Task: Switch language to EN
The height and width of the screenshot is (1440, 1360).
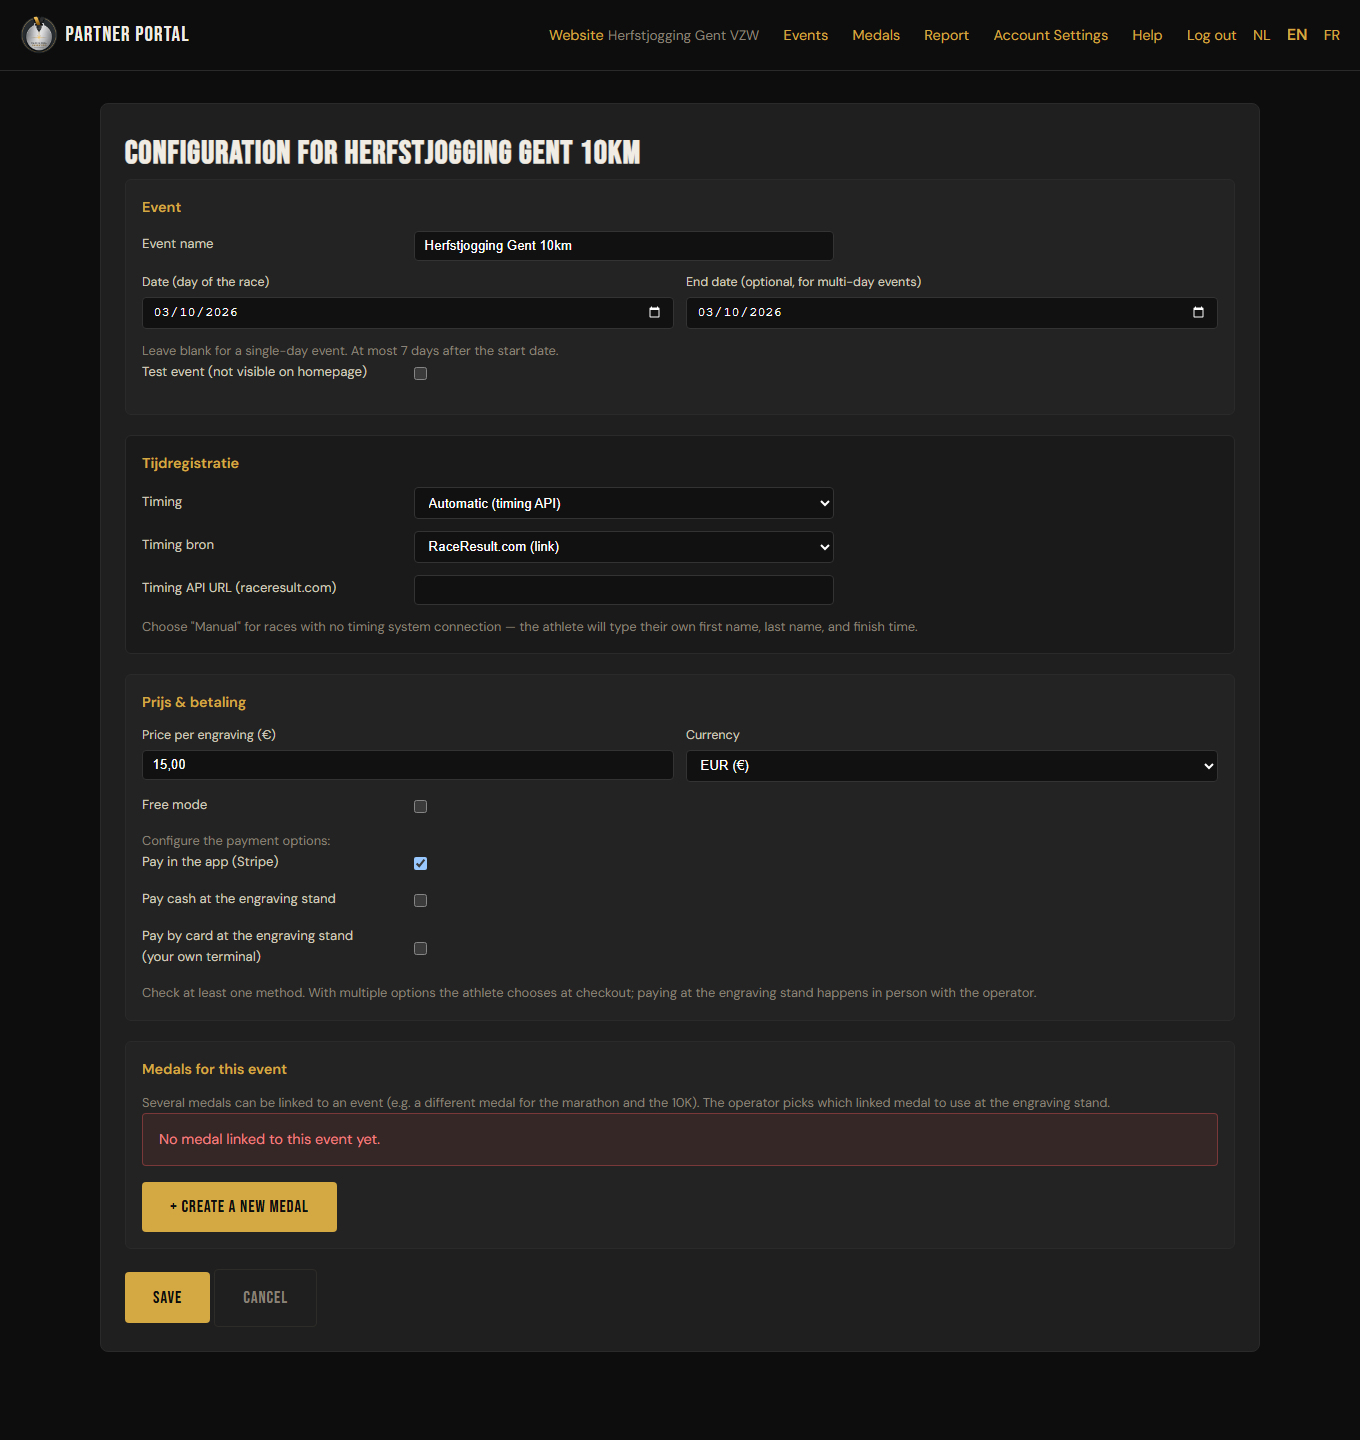Action: (x=1297, y=35)
